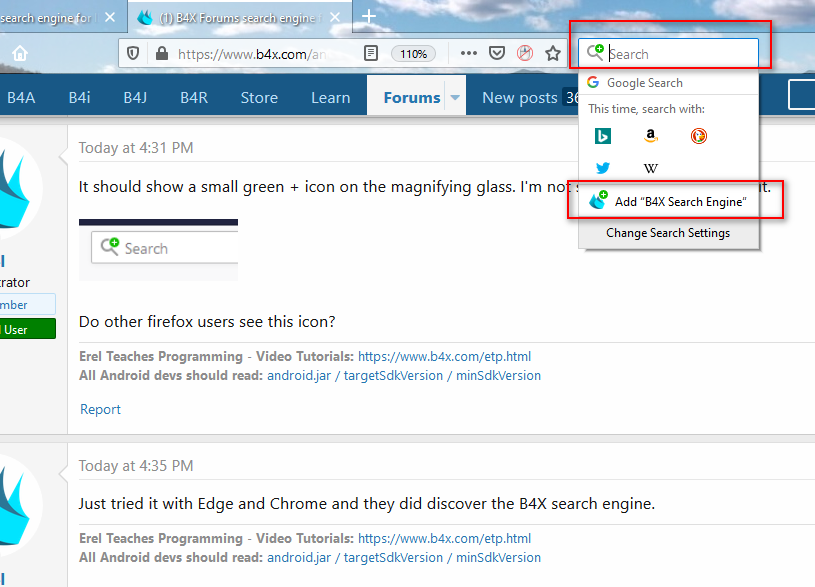
Task: Go to the Store page
Action: click(259, 97)
